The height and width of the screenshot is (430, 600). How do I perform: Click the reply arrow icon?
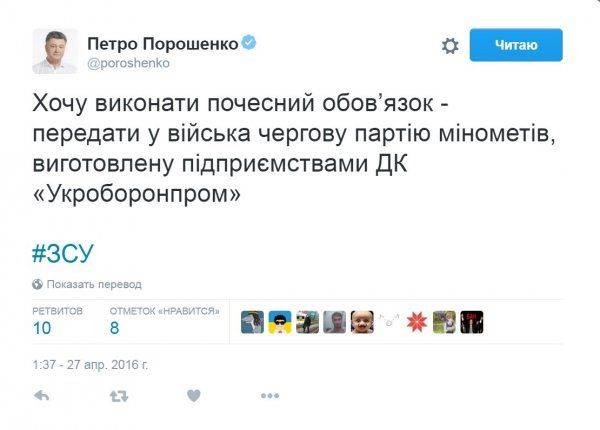42,396
